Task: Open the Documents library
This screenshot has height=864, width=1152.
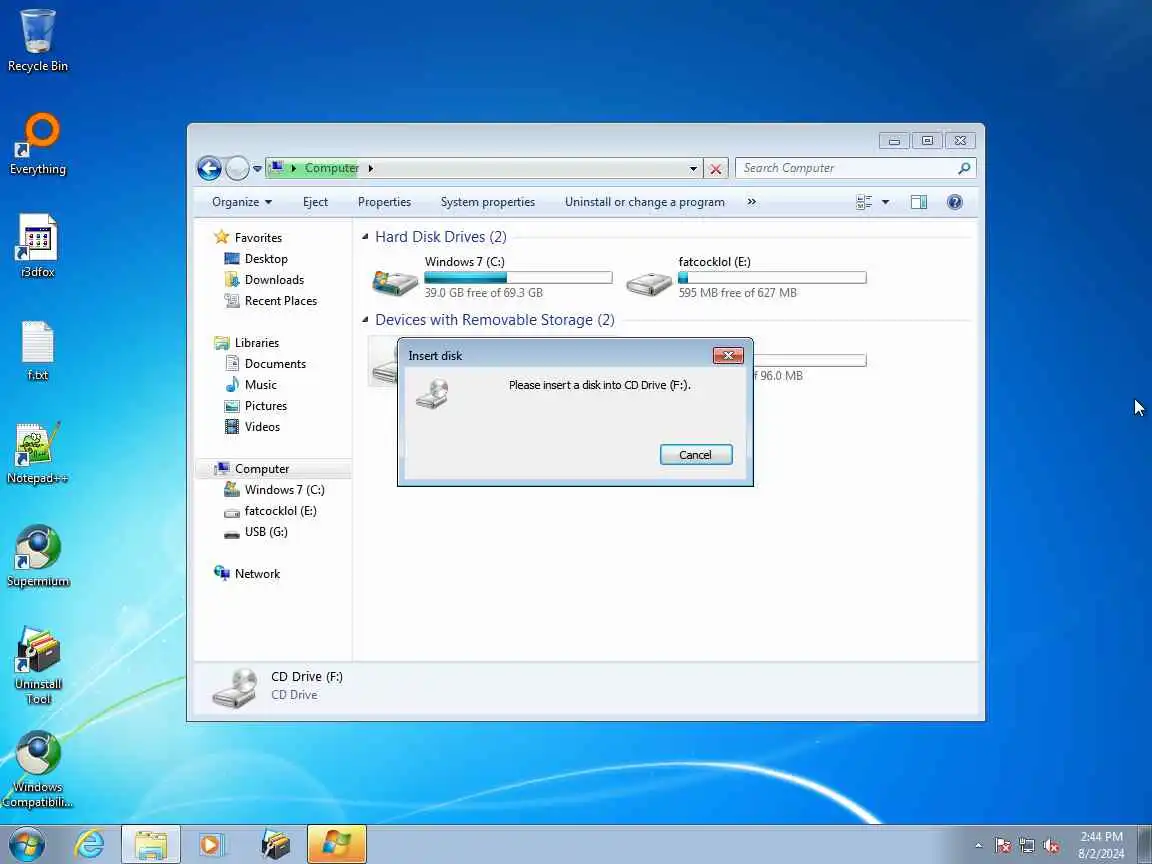Action: [265, 364]
